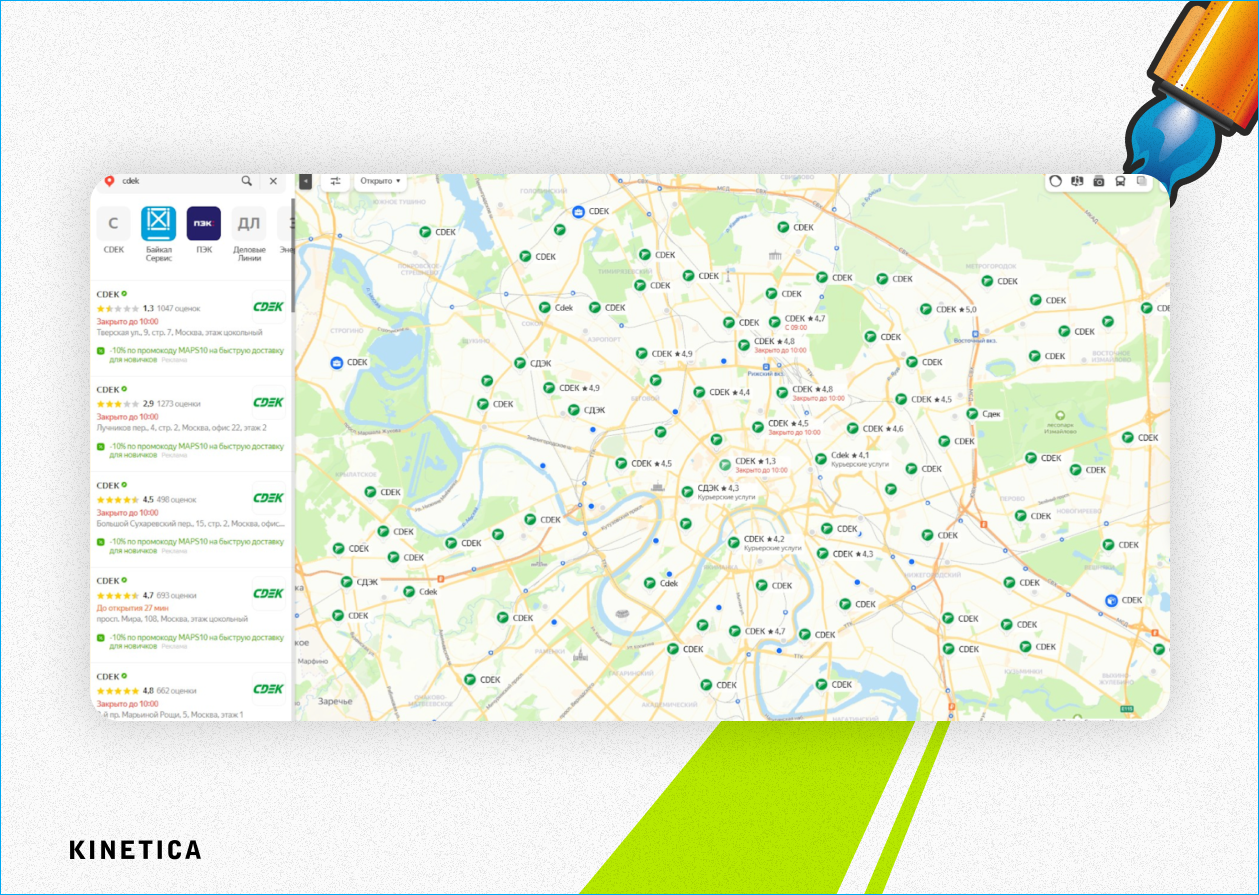Click the CDEK ★4,7 pin opening С 09:00
Image resolution: width=1259 pixels, height=895 pixels.
tap(774, 321)
